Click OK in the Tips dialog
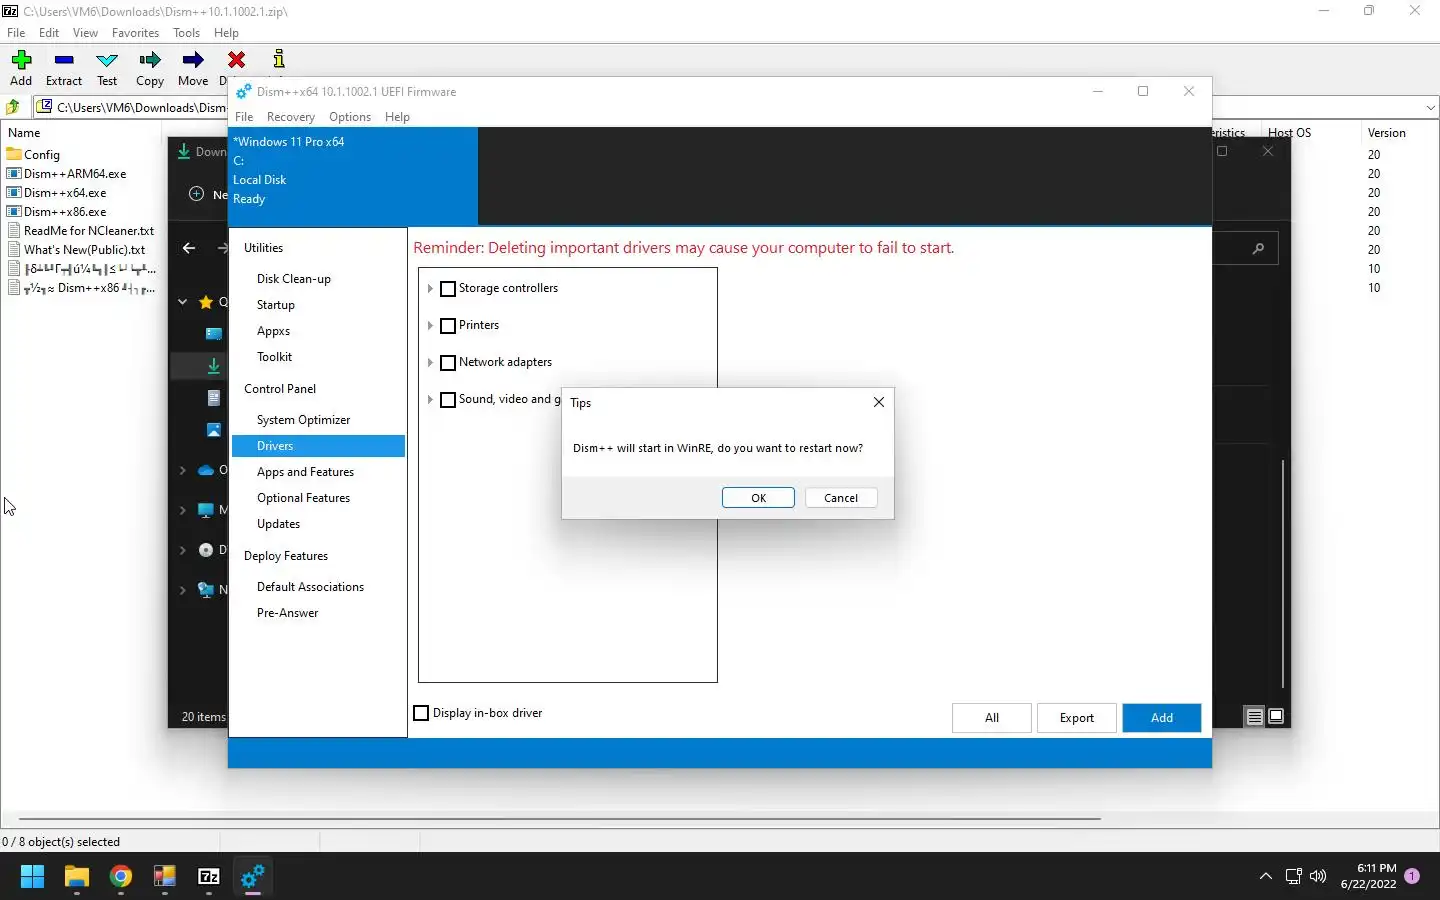This screenshot has width=1440, height=900. (x=758, y=498)
